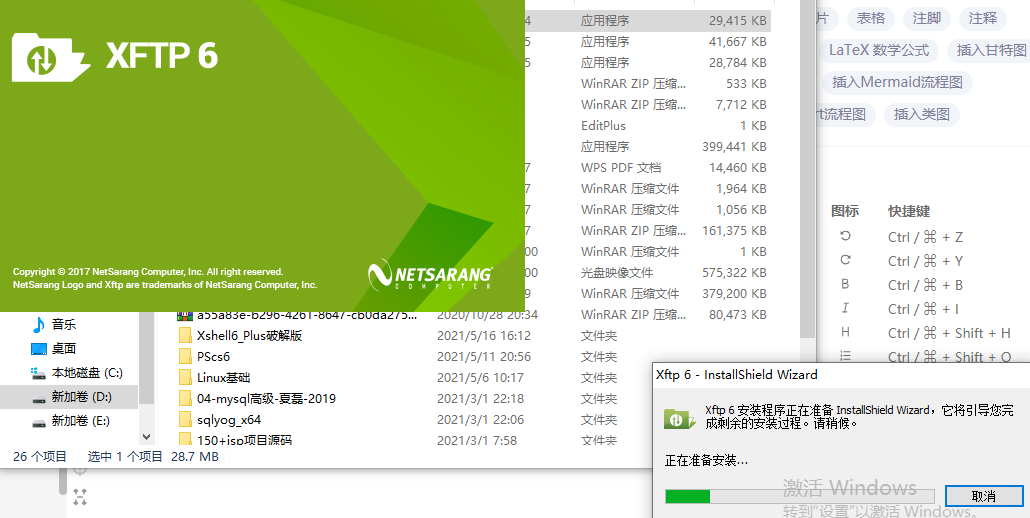
Task: Click the 575,322 KB size cell
Action: coord(734,272)
